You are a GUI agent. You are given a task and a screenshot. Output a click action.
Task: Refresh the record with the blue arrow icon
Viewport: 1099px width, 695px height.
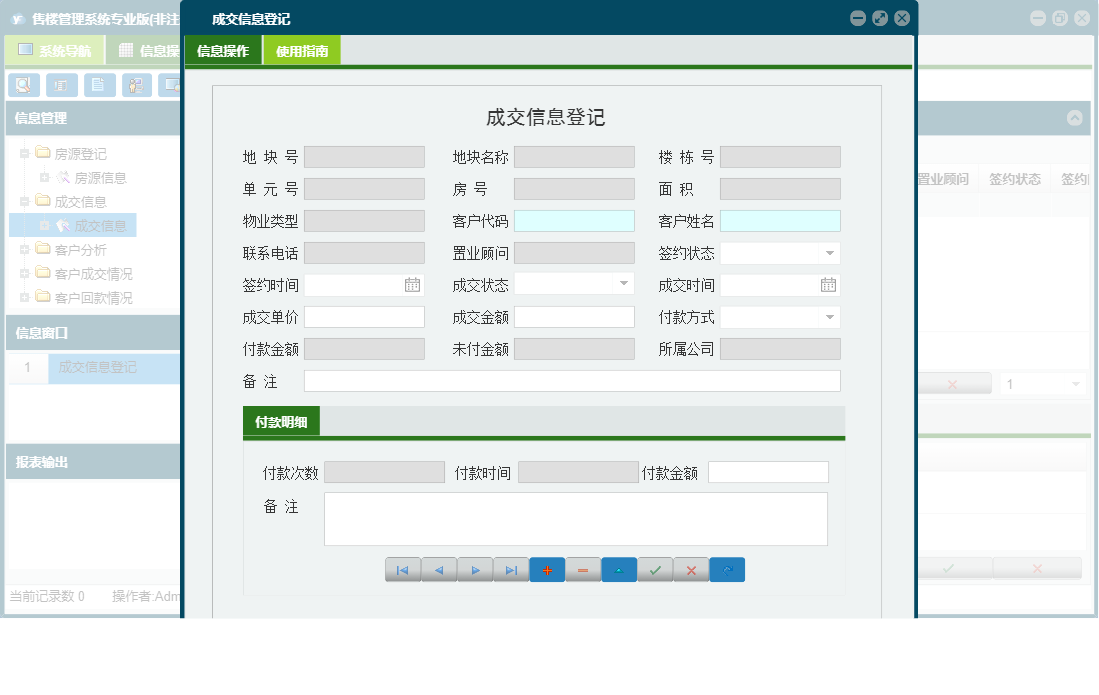pos(727,569)
